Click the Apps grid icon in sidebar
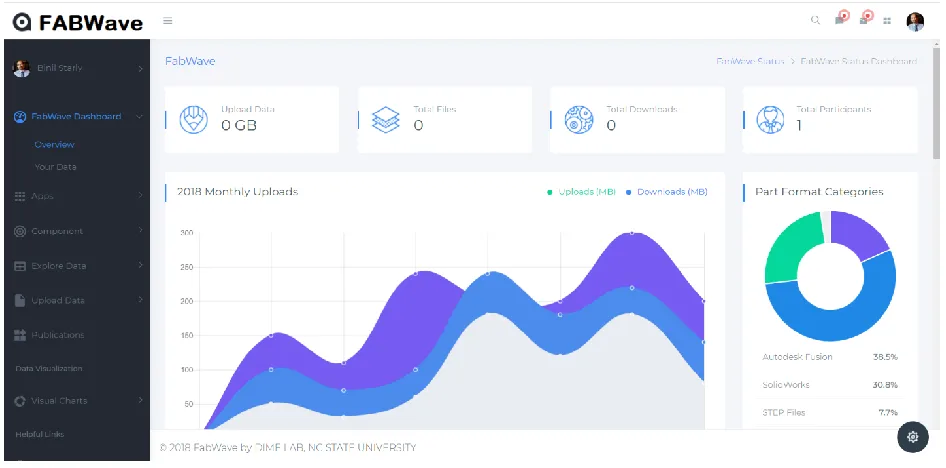This screenshot has width=946, height=468. pyautogui.click(x=20, y=196)
